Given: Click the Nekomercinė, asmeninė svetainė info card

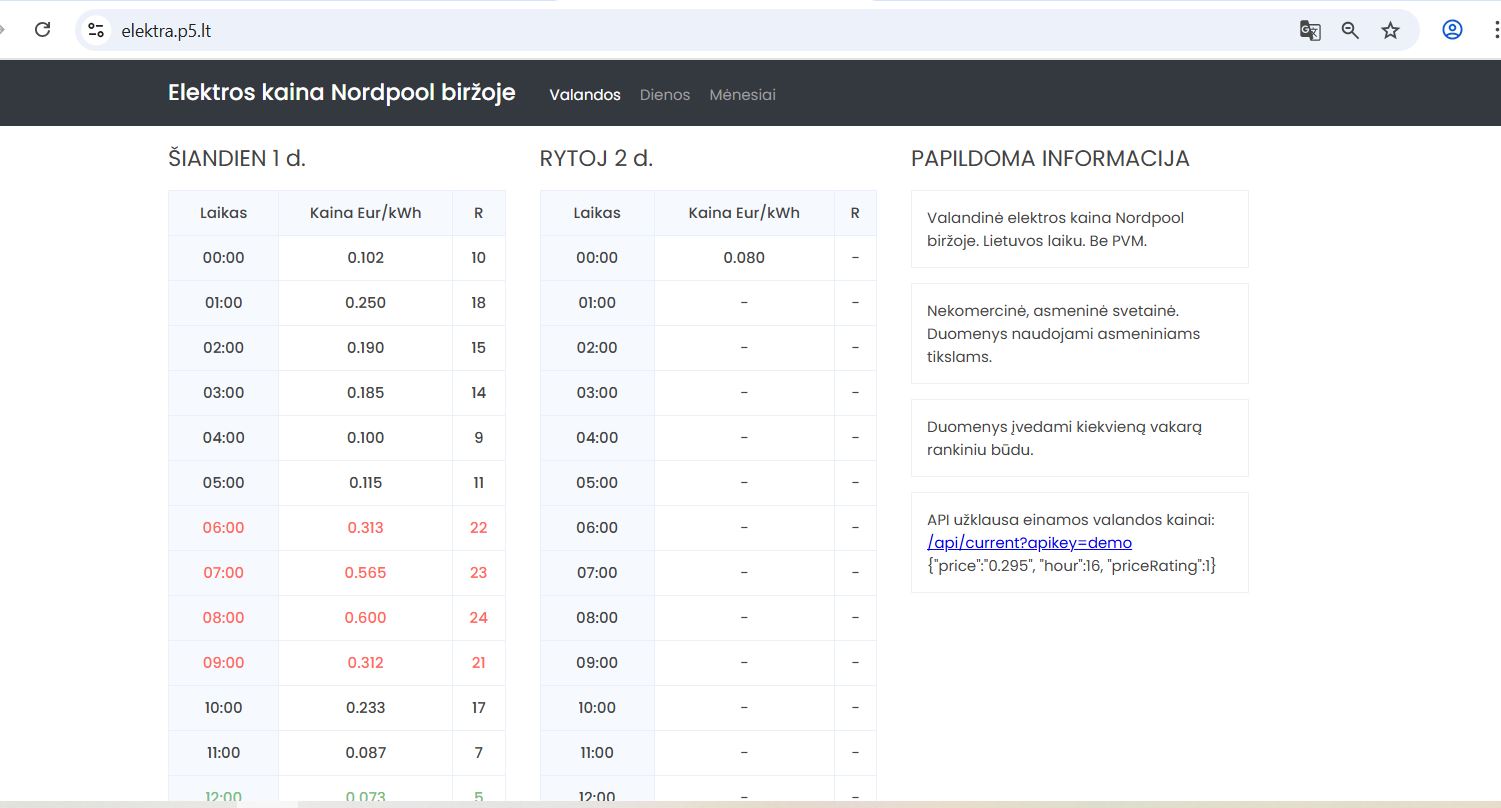Looking at the screenshot, I should pos(1079,334).
